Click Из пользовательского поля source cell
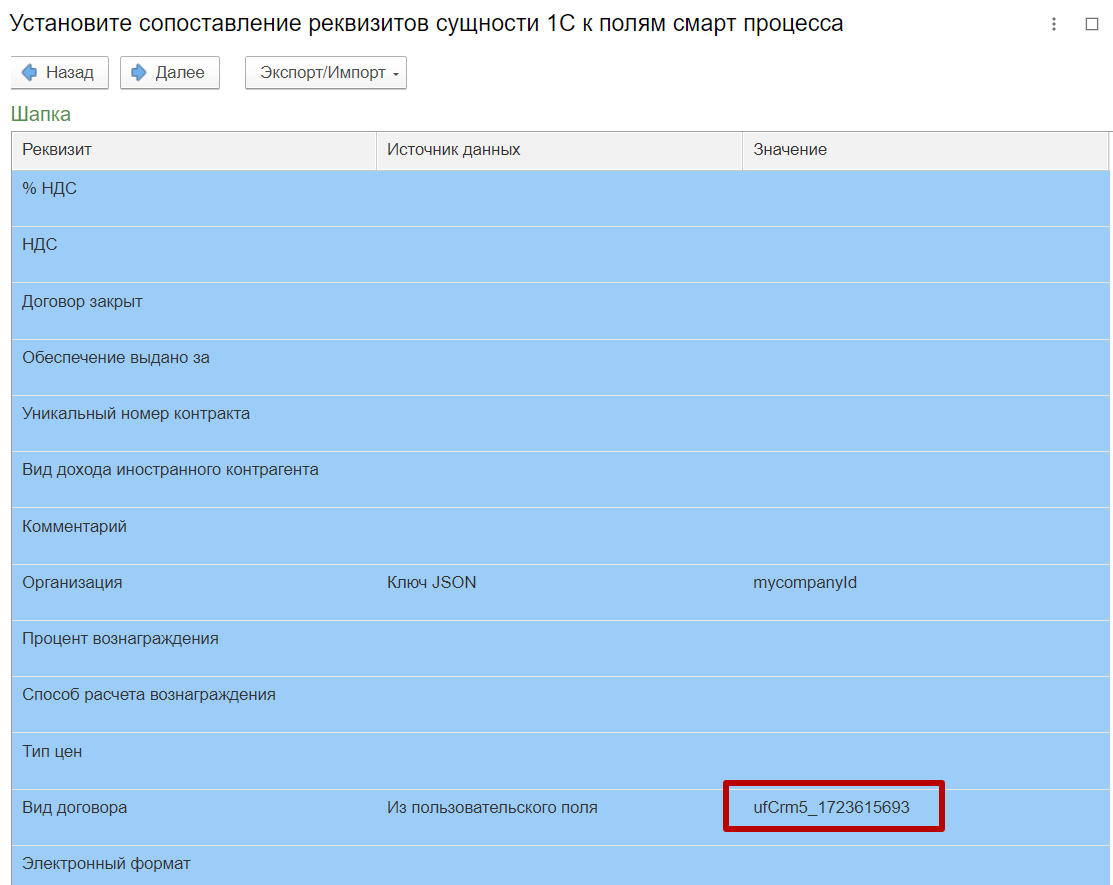This screenshot has height=885, width=1113. point(492,808)
